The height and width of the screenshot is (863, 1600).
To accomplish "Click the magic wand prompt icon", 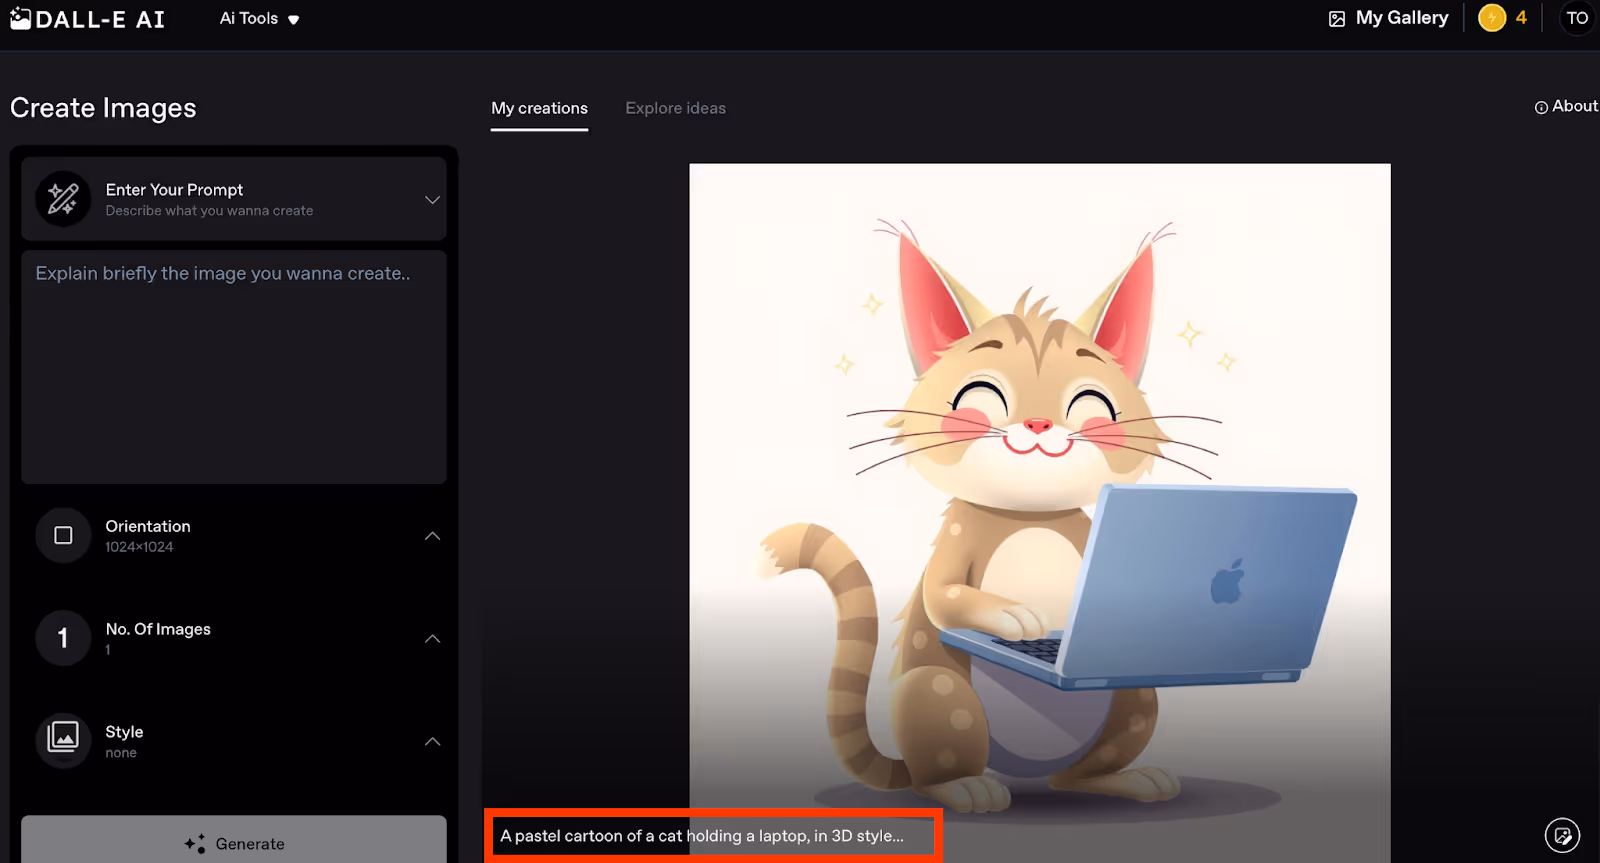I will [63, 199].
